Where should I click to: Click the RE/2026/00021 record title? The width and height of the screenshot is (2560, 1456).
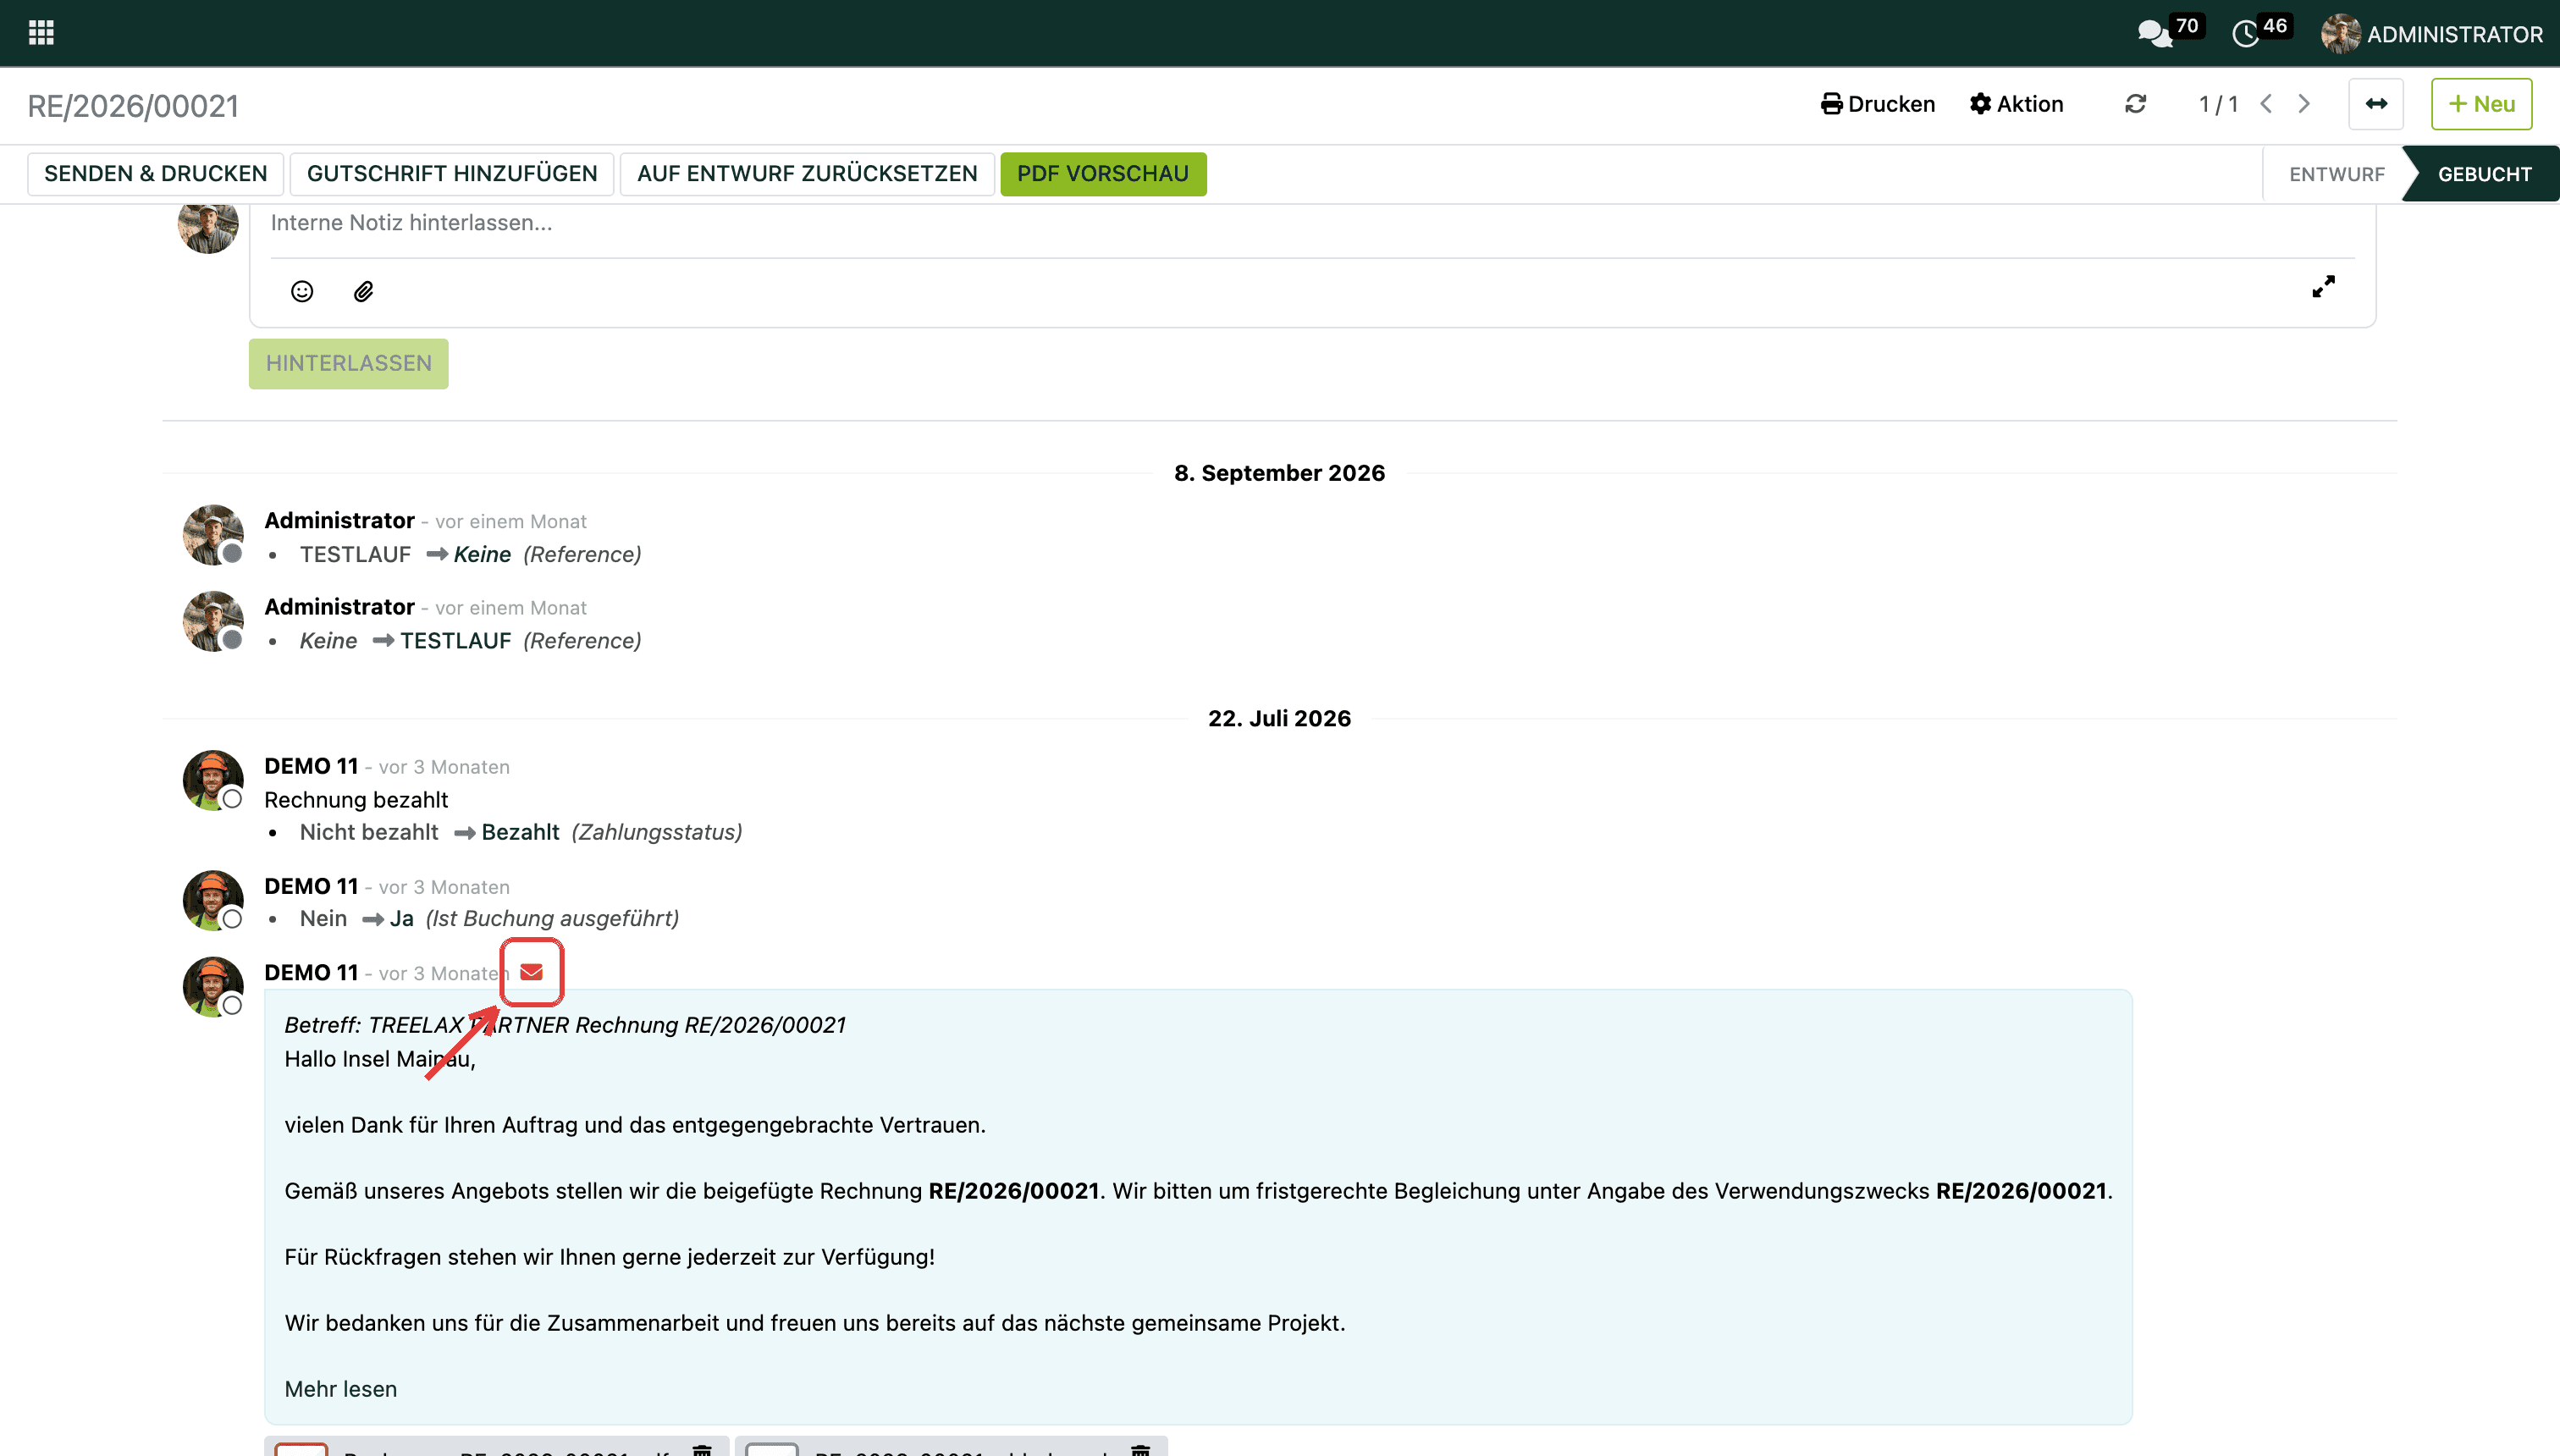[133, 106]
